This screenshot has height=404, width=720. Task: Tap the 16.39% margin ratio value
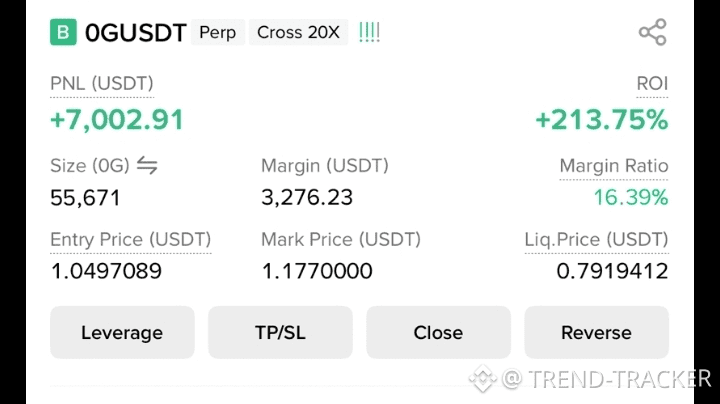click(630, 197)
